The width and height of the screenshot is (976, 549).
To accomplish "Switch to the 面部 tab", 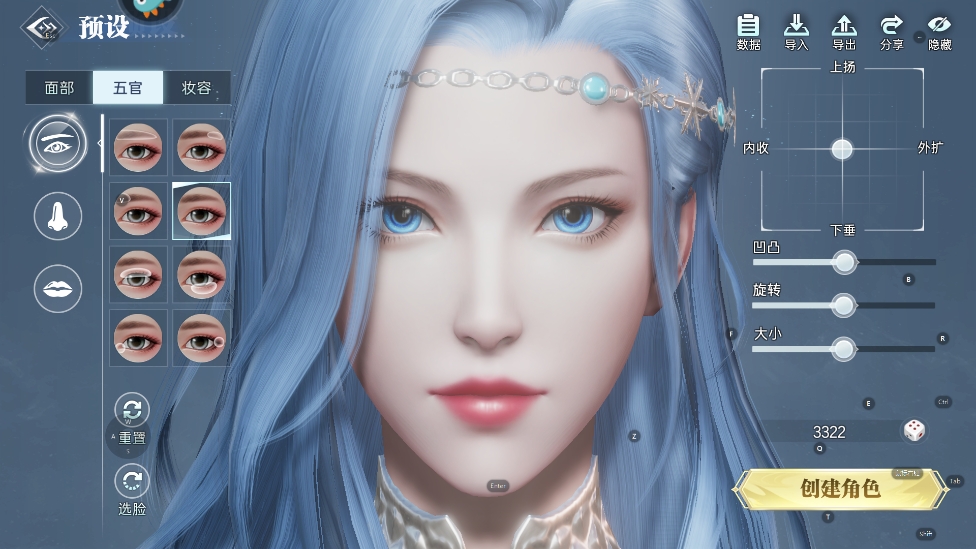I will (59, 88).
